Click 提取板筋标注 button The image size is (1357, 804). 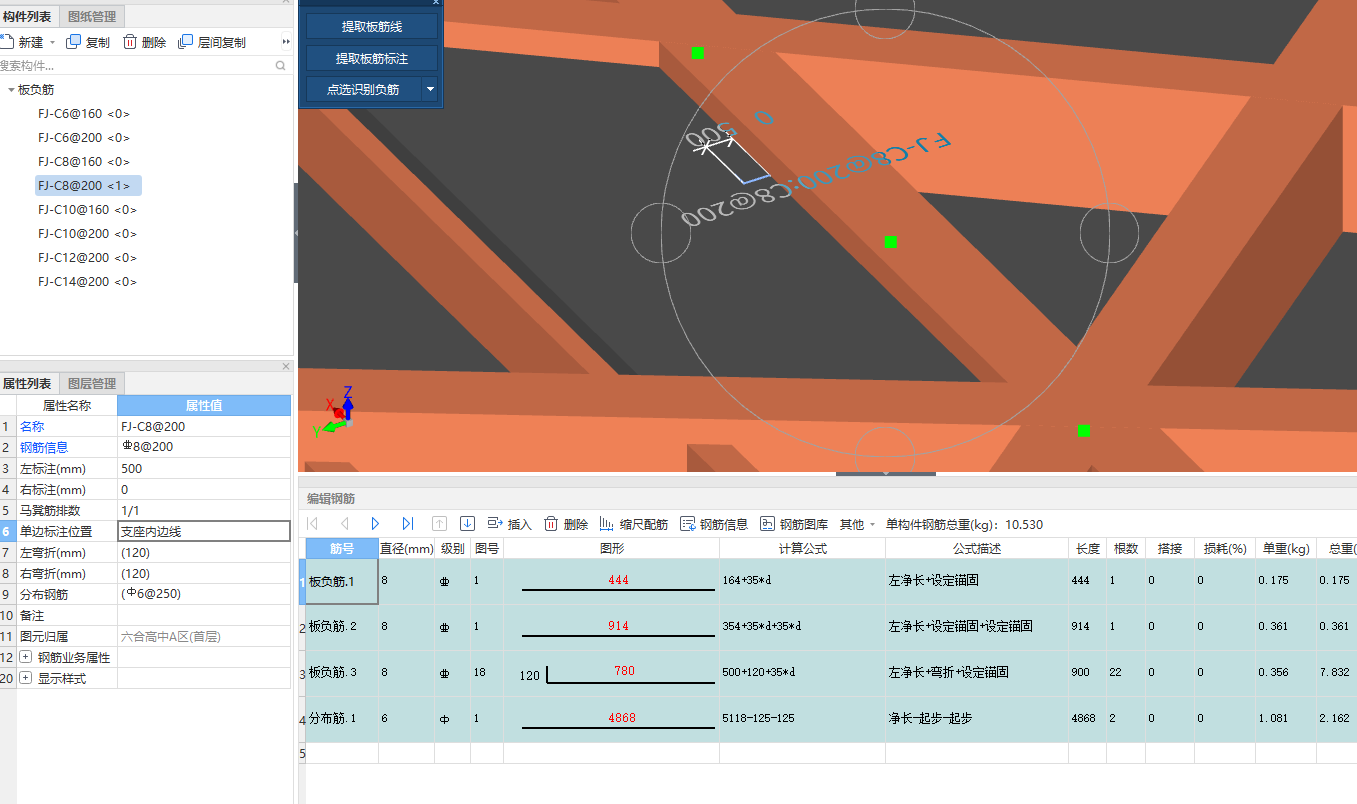click(372, 58)
